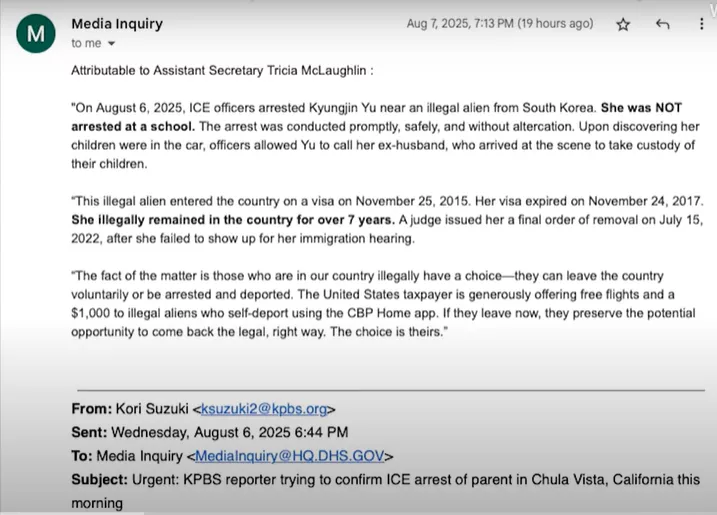Click the "(19 hours ago)" relative time
Image resolution: width=717 pixels, height=515 pixels.
[x=555, y=23]
